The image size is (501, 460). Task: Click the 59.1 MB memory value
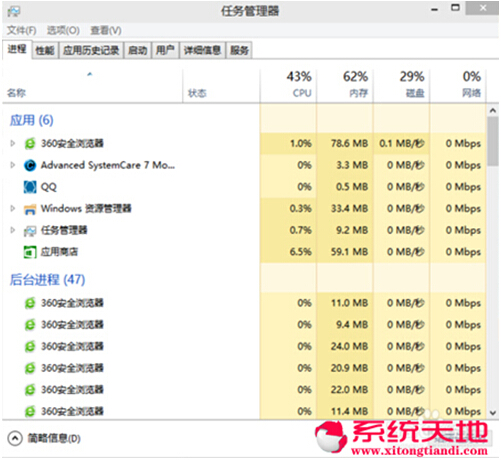tap(349, 252)
